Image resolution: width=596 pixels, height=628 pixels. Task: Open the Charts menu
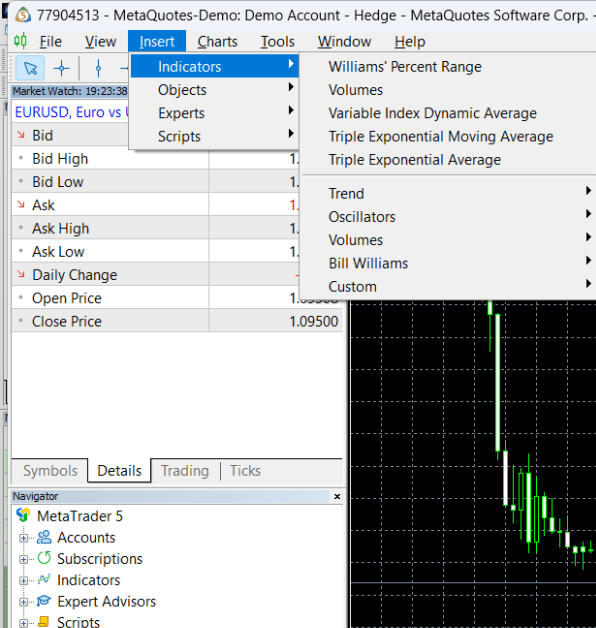pos(217,41)
